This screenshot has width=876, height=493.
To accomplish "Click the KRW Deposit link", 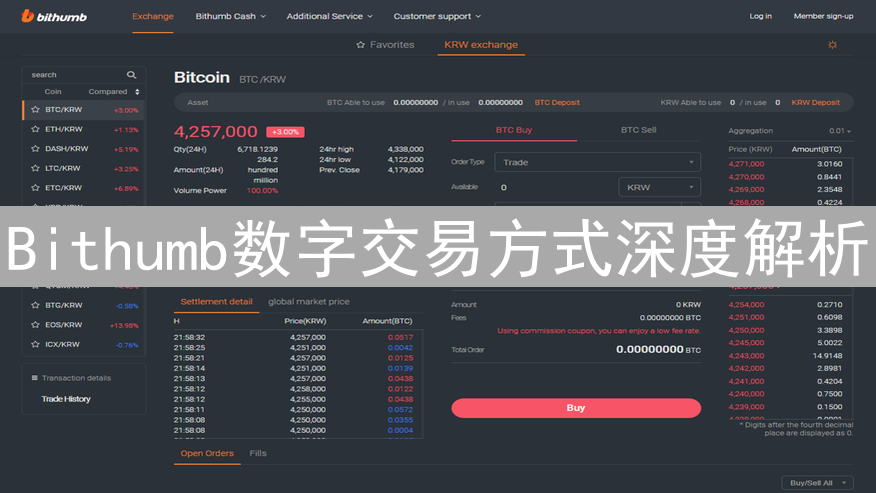I will [816, 102].
